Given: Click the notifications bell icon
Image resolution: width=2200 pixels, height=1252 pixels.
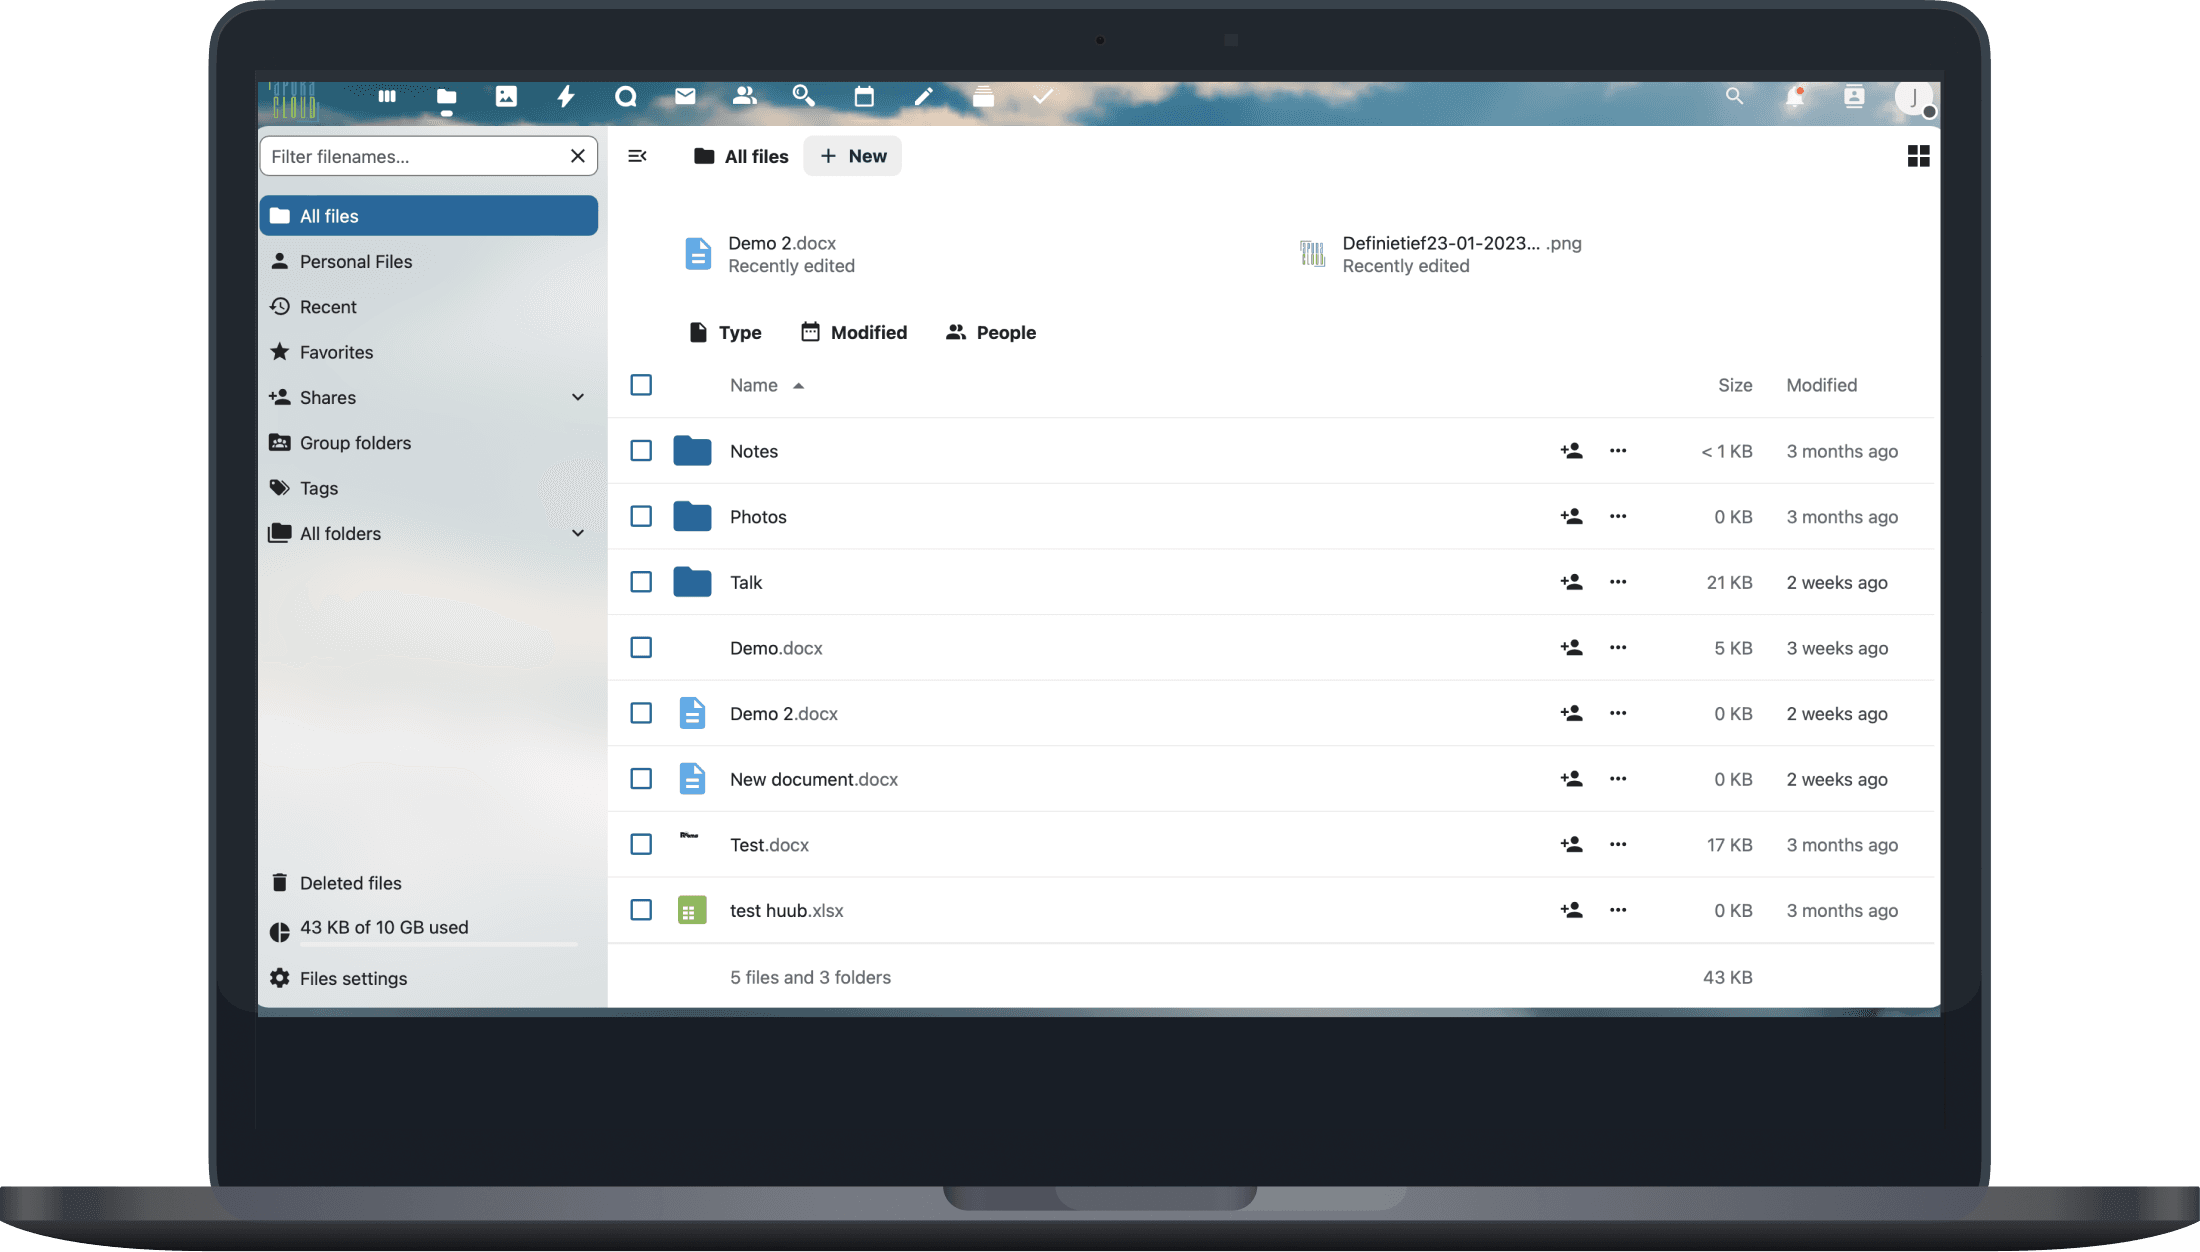Looking at the screenshot, I should 1794,97.
